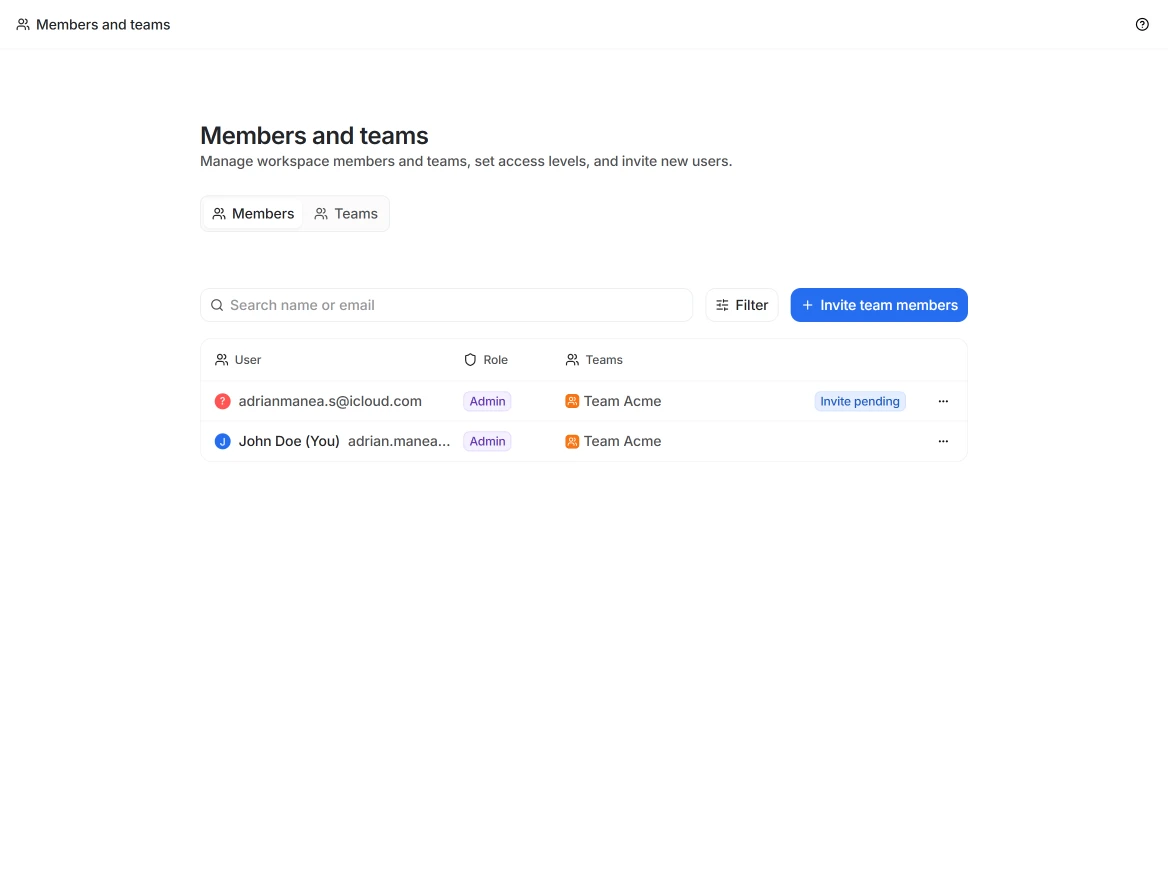Click the Admin role badge for the pending invitee
The height and width of the screenshot is (876, 1168).
point(487,401)
